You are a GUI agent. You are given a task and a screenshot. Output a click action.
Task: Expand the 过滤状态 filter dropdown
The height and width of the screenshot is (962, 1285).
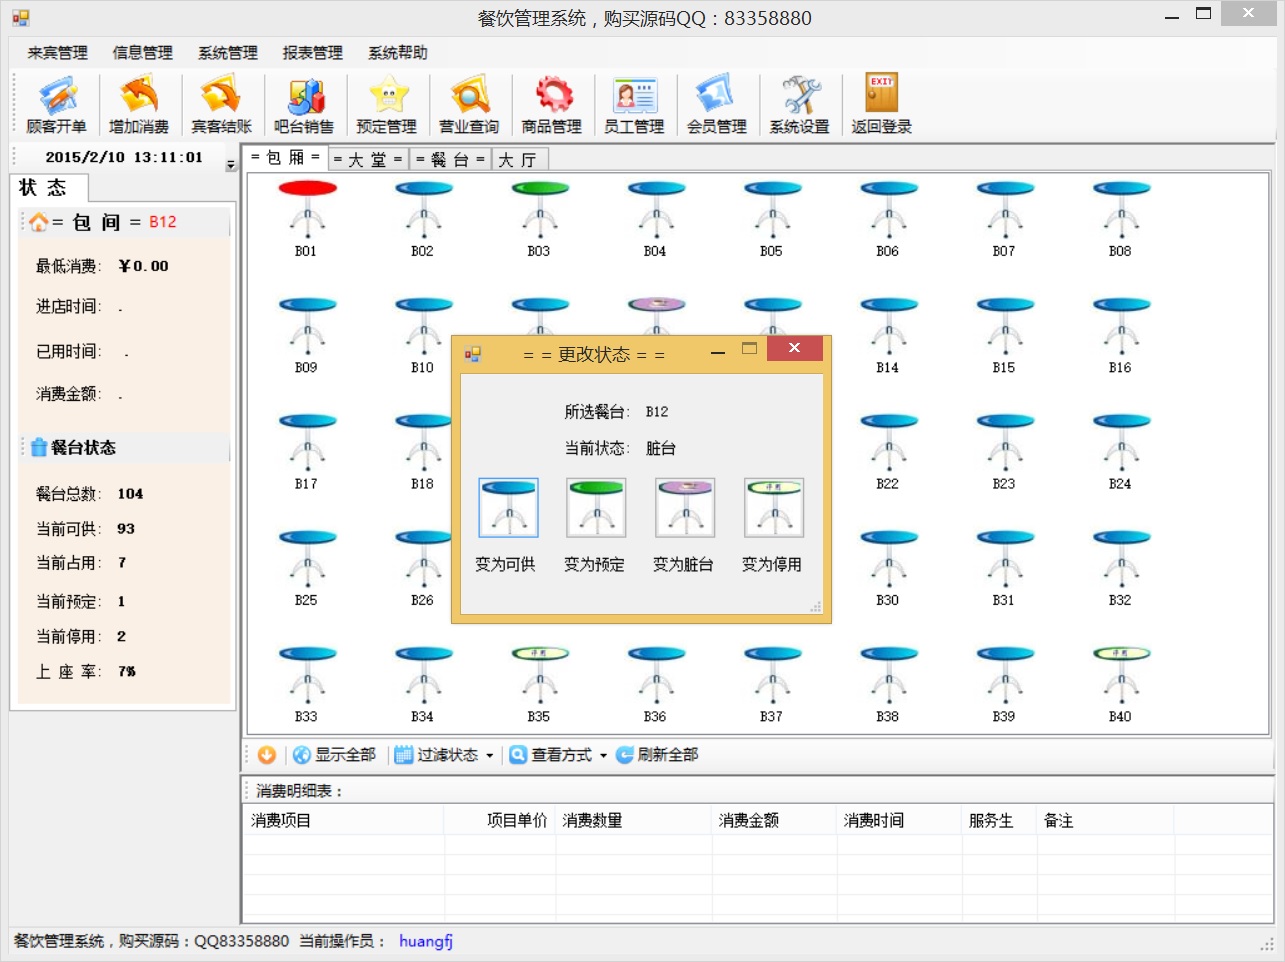489,756
